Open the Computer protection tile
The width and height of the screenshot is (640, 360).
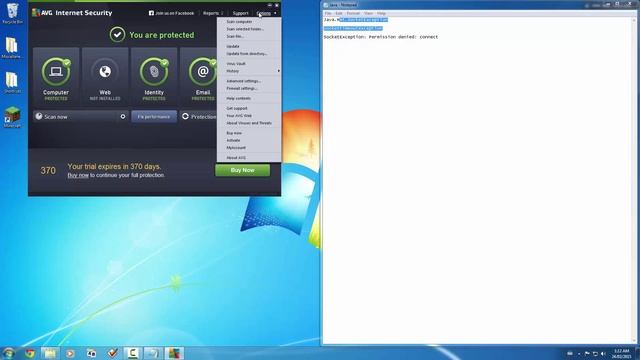pyautogui.click(x=56, y=77)
